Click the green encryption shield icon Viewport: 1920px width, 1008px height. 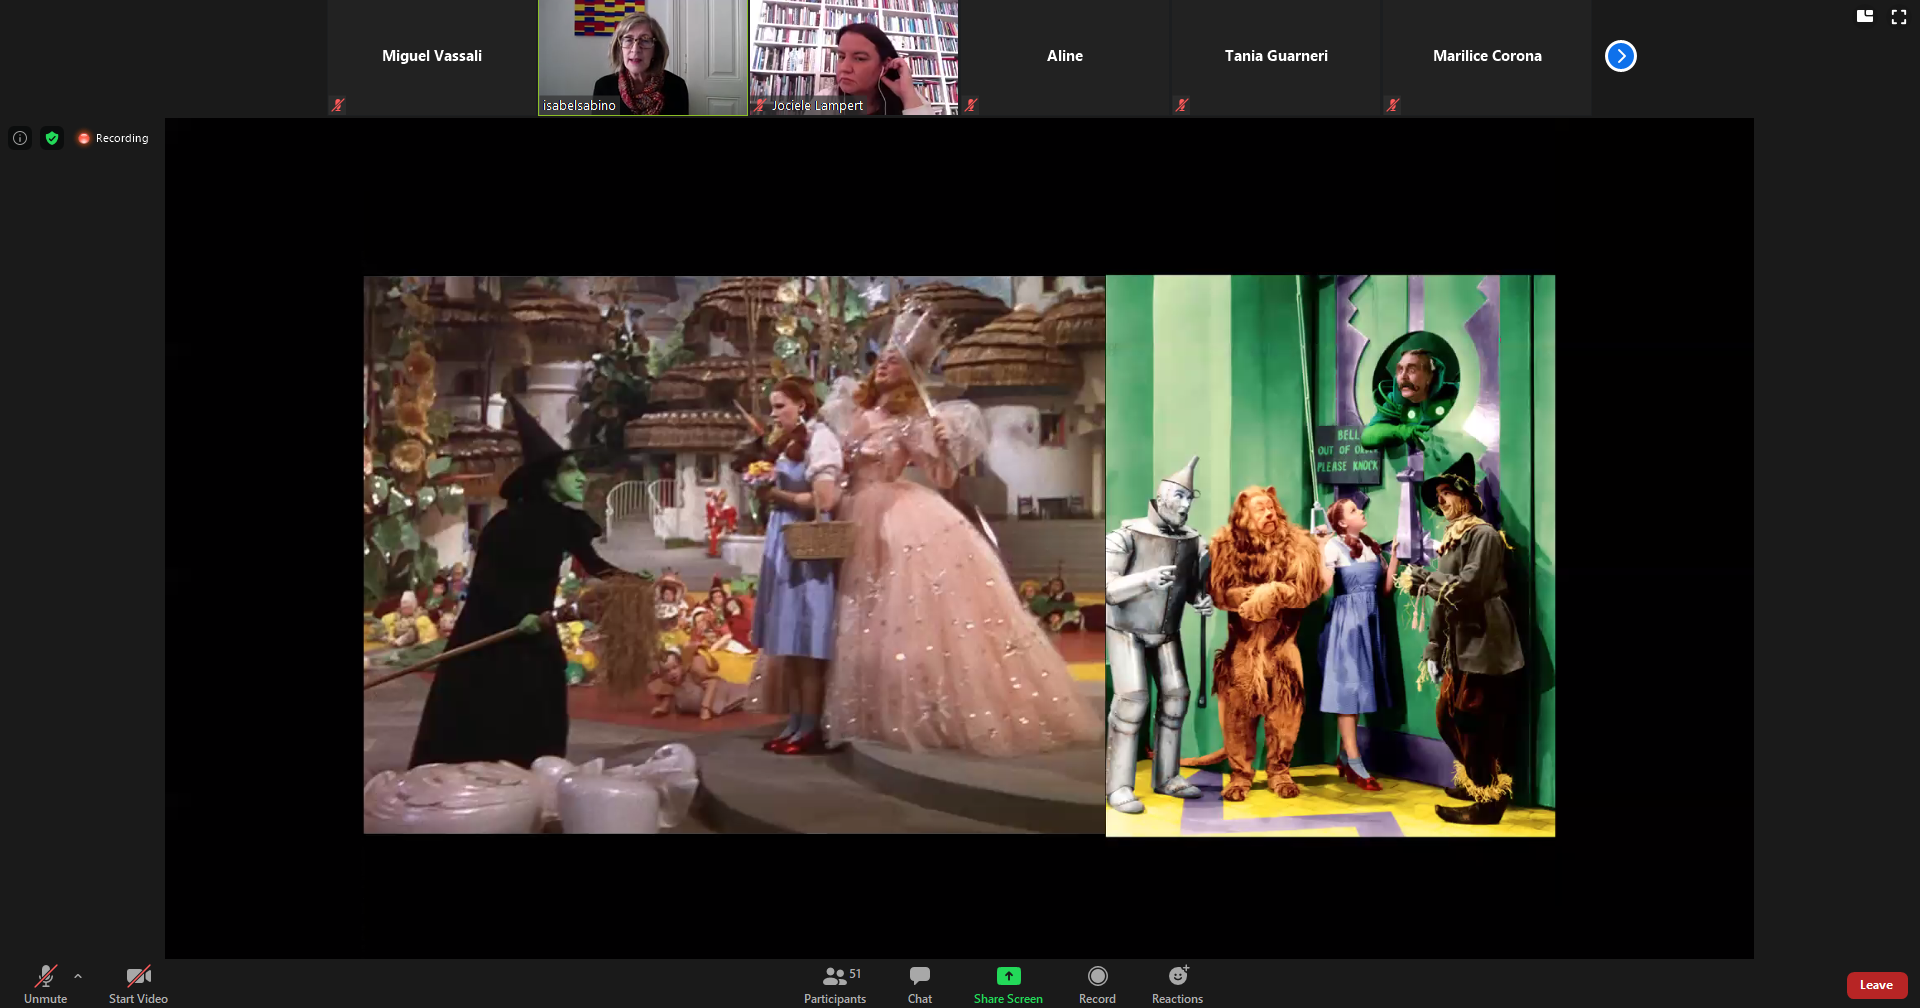(52, 138)
